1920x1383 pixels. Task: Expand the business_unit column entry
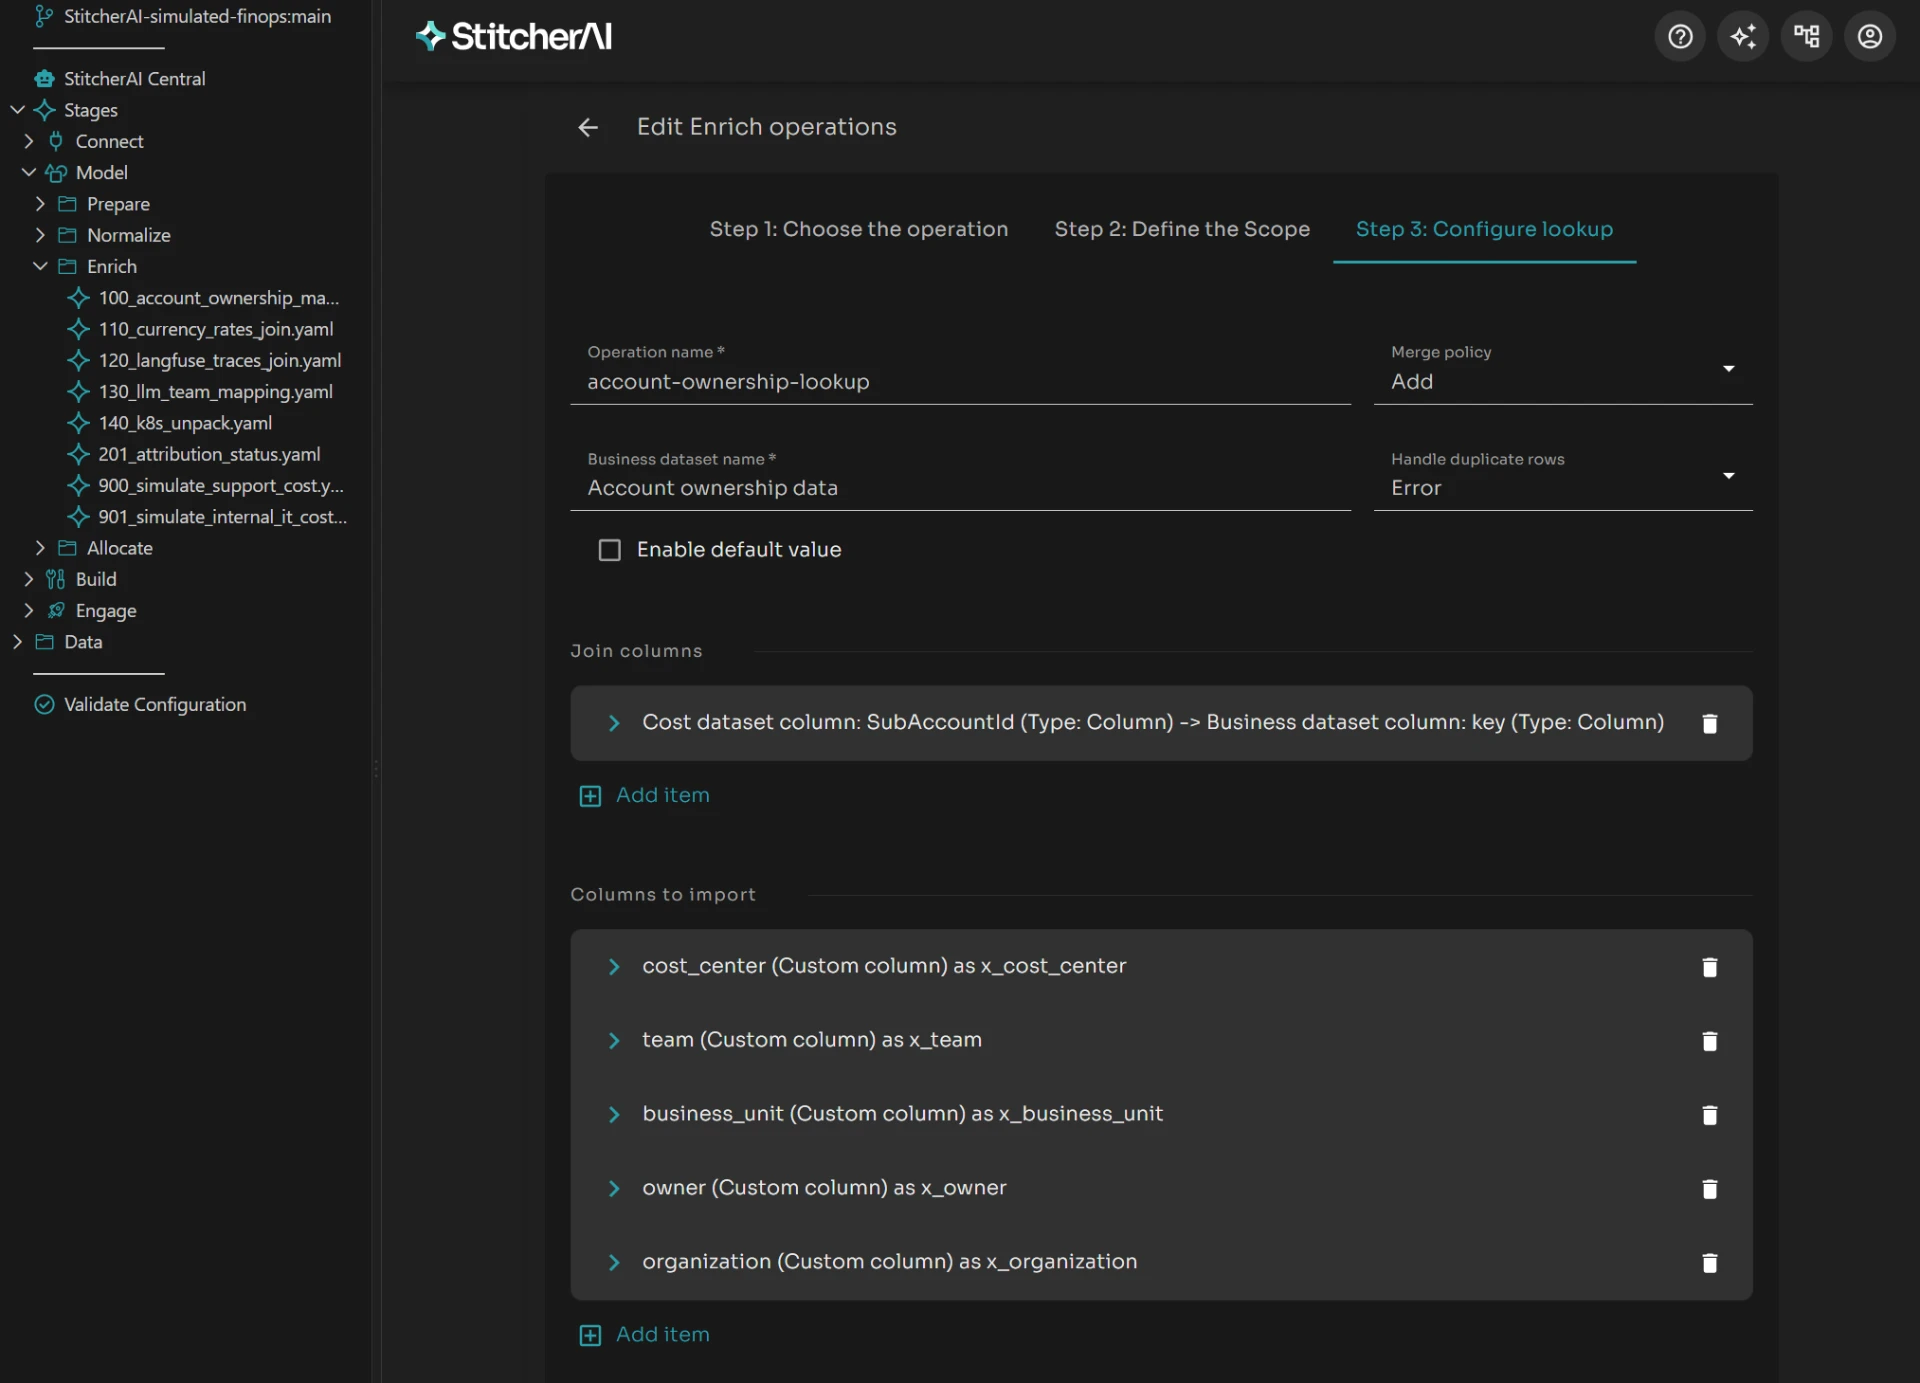point(614,1115)
